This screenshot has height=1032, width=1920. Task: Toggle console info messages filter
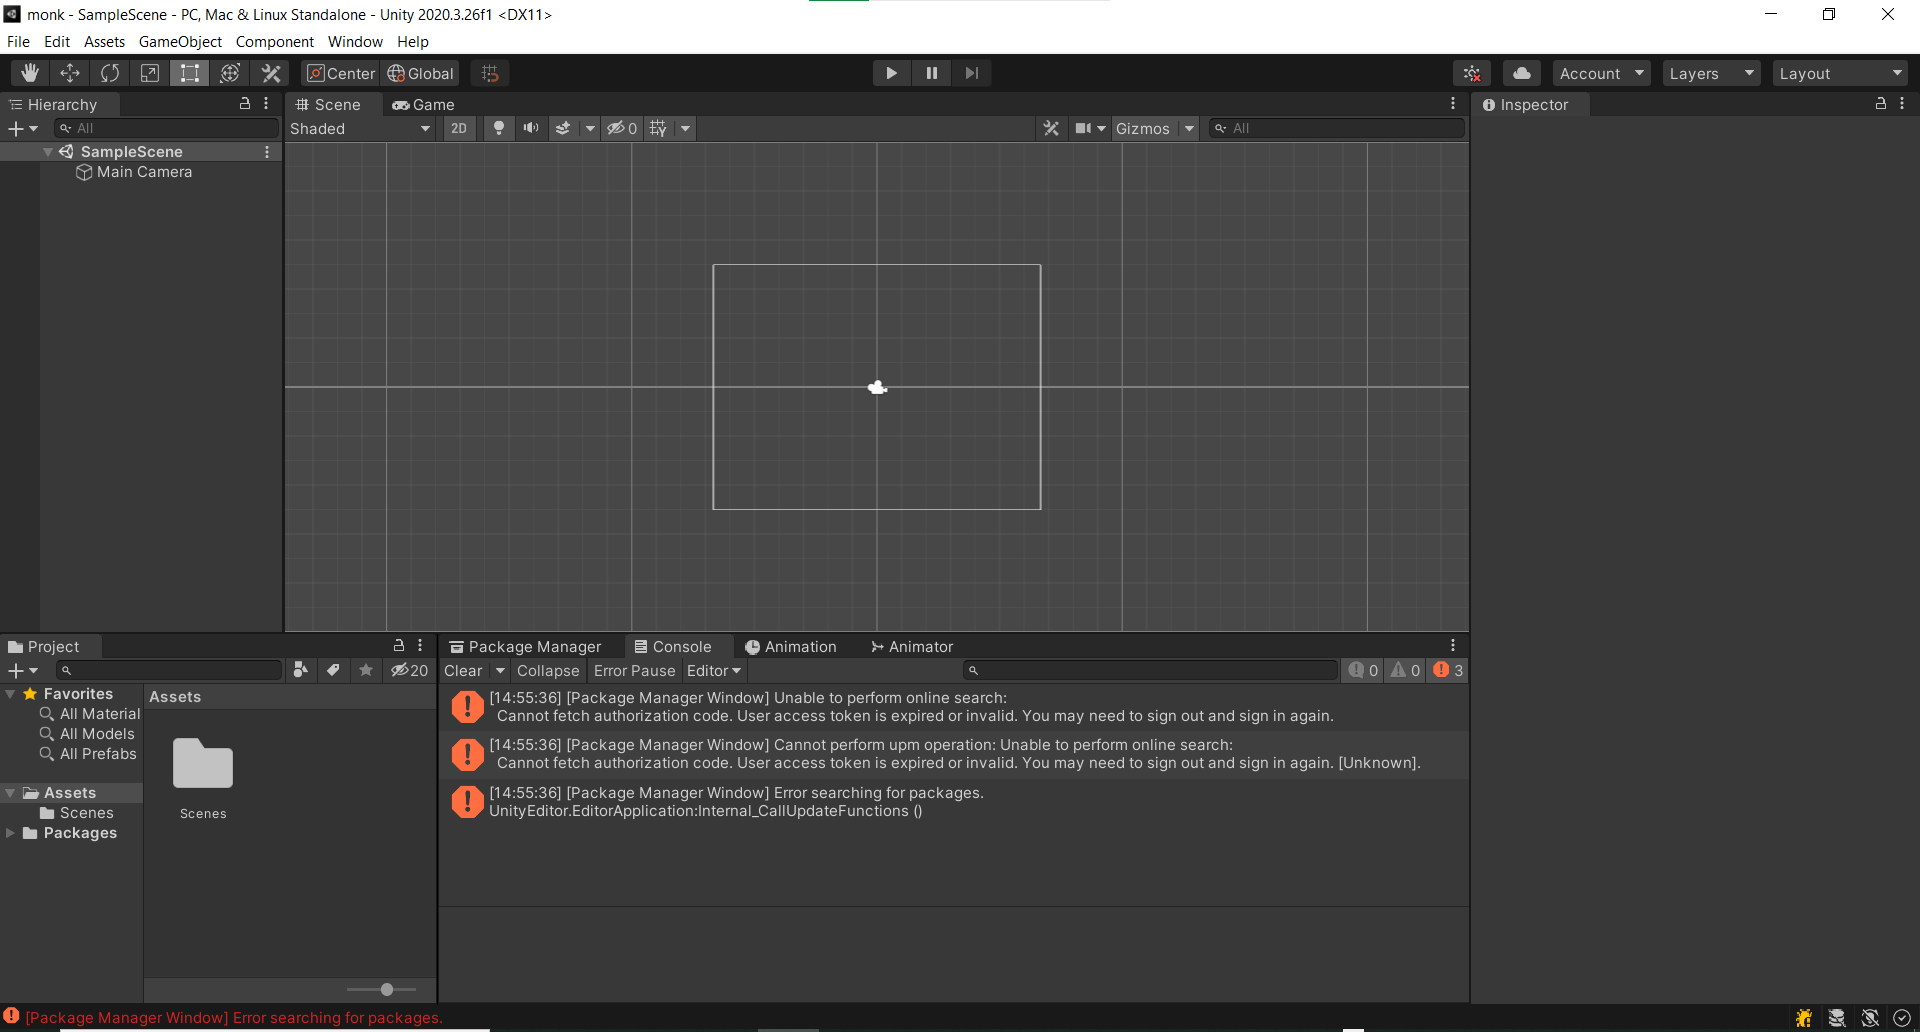pyautogui.click(x=1363, y=671)
